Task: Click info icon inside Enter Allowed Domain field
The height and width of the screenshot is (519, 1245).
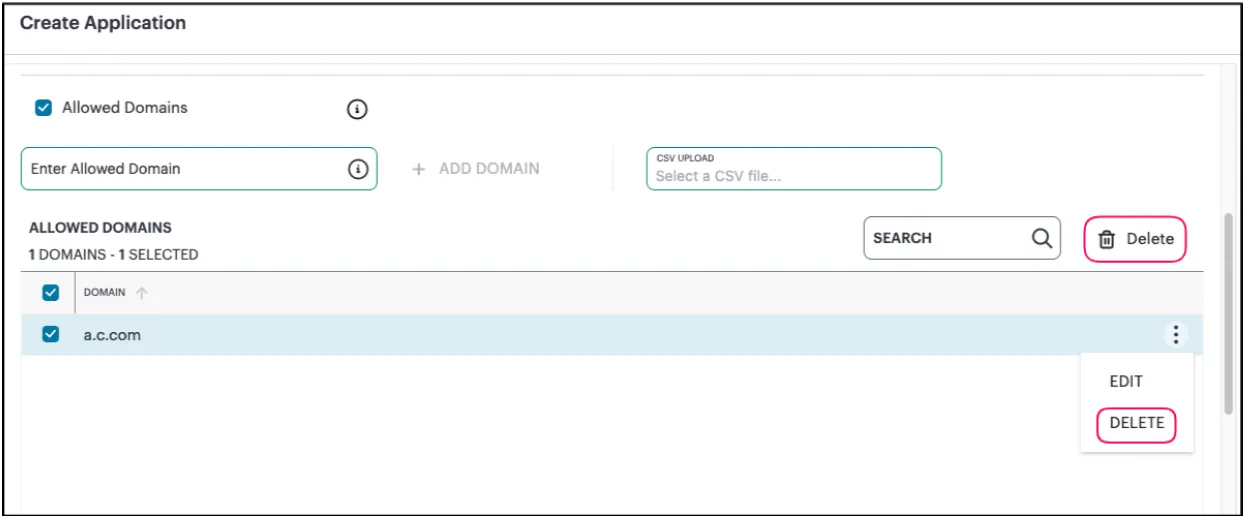Action: (357, 169)
